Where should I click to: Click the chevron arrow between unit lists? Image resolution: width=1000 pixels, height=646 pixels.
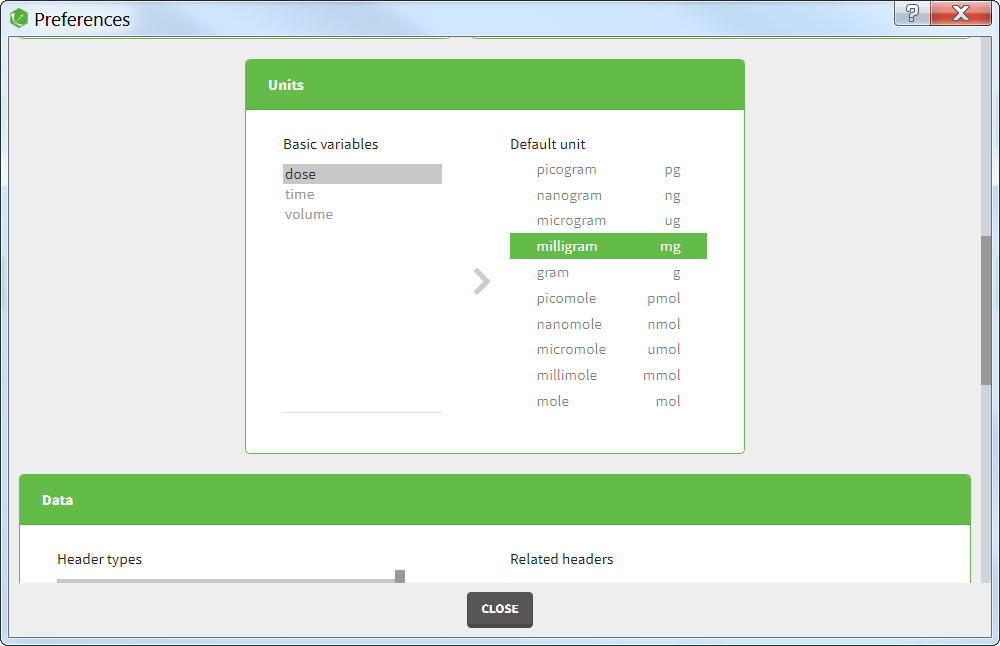[482, 282]
